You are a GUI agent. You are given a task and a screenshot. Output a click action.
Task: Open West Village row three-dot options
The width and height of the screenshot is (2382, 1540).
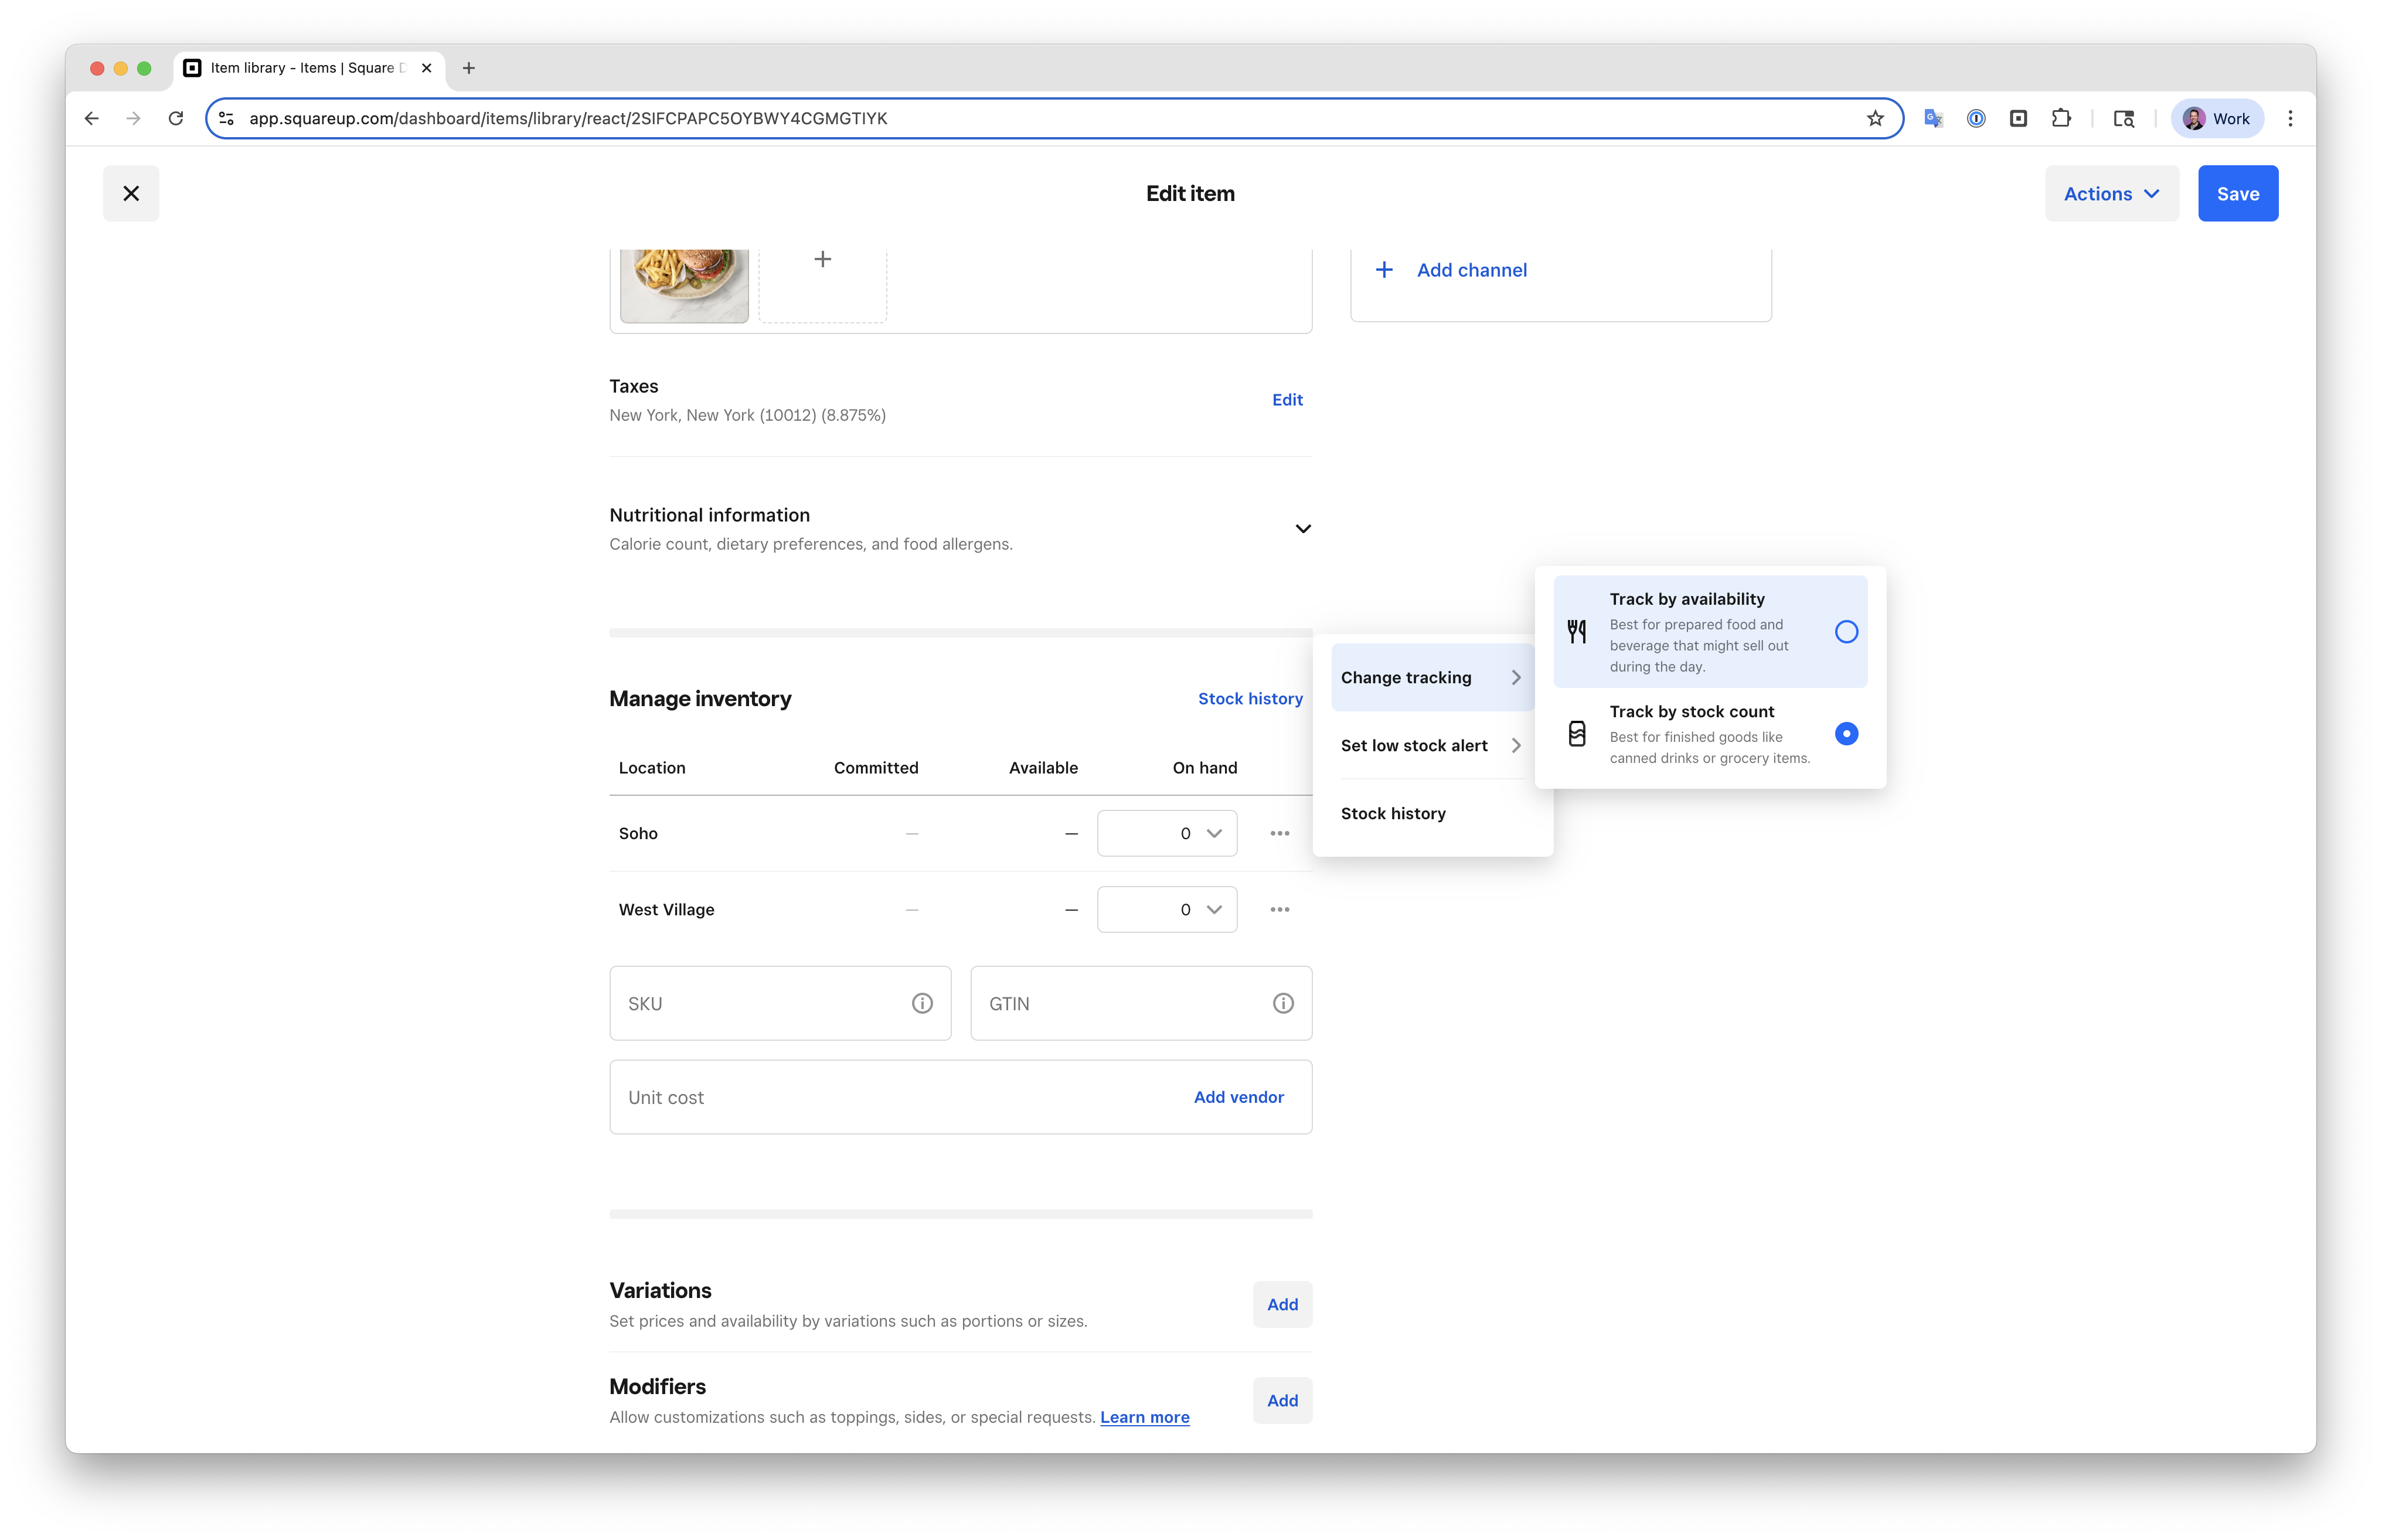1279,909
